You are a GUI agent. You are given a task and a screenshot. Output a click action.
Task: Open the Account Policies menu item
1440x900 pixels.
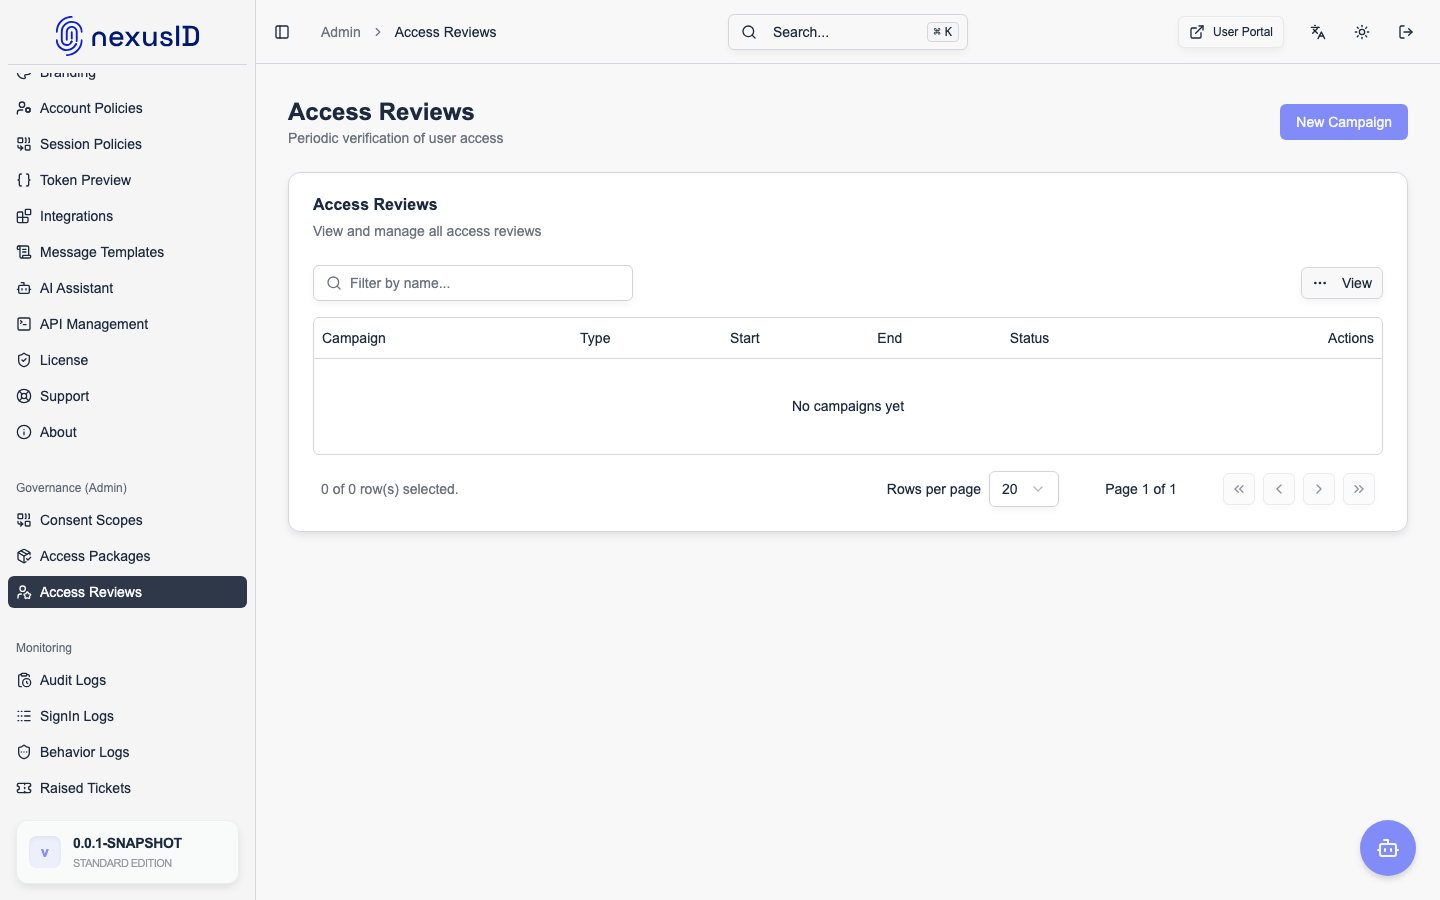[x=127, y=108]
